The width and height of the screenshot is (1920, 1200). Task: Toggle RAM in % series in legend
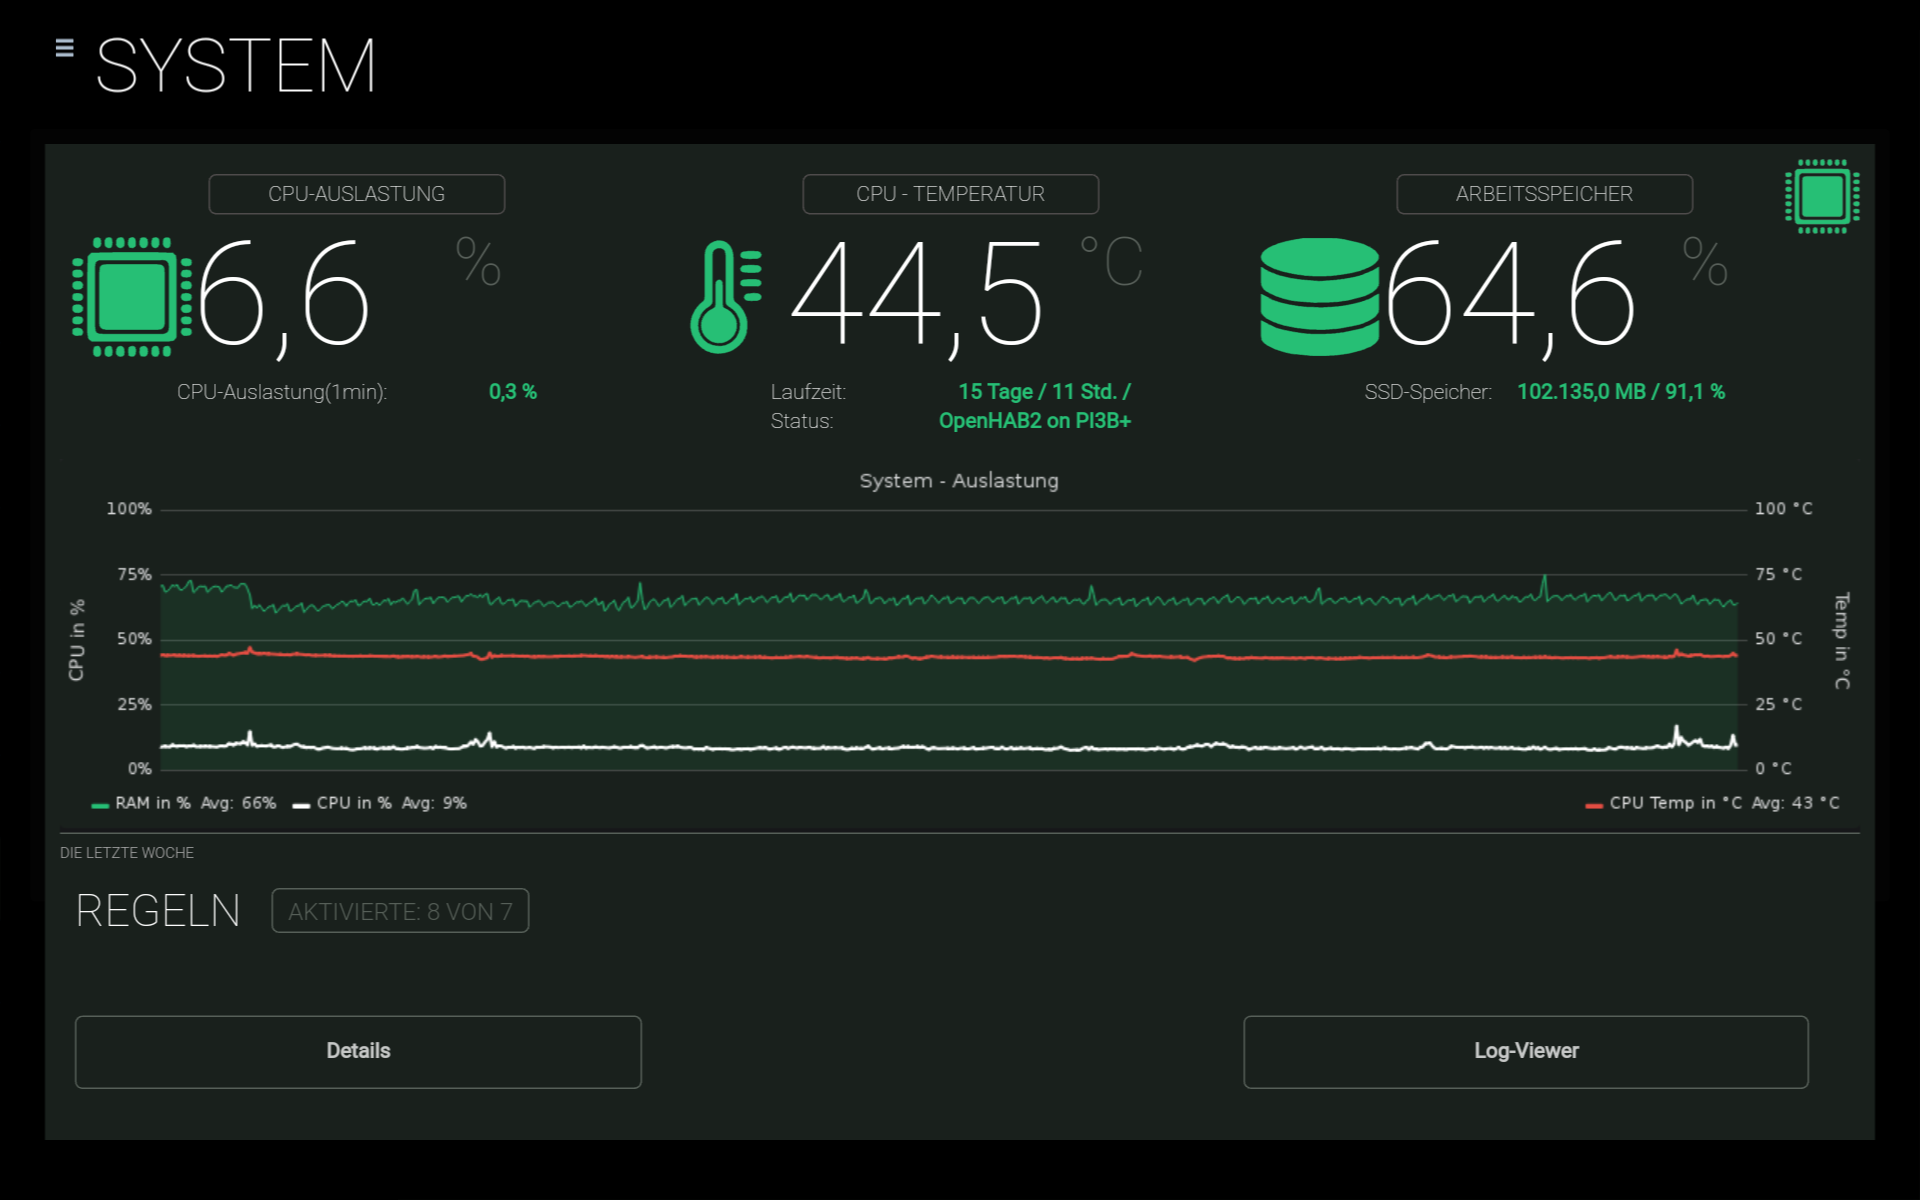tap(152, 803)
